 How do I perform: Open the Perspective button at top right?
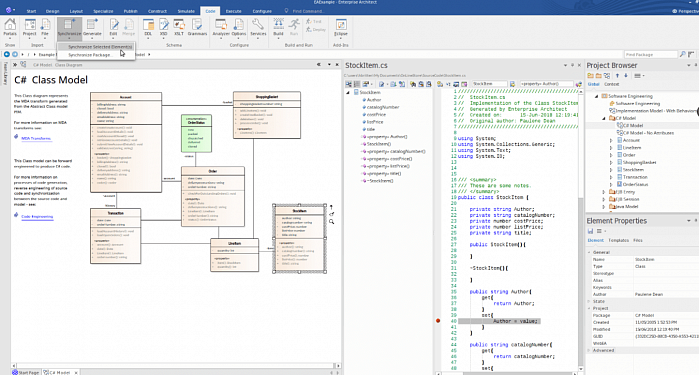point(685,11)
